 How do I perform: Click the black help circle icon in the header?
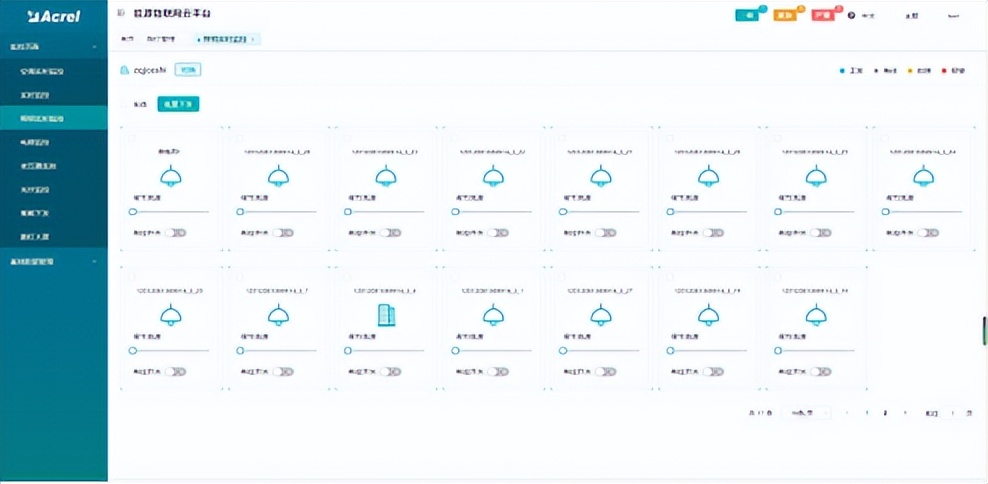[x=851, y=16]
